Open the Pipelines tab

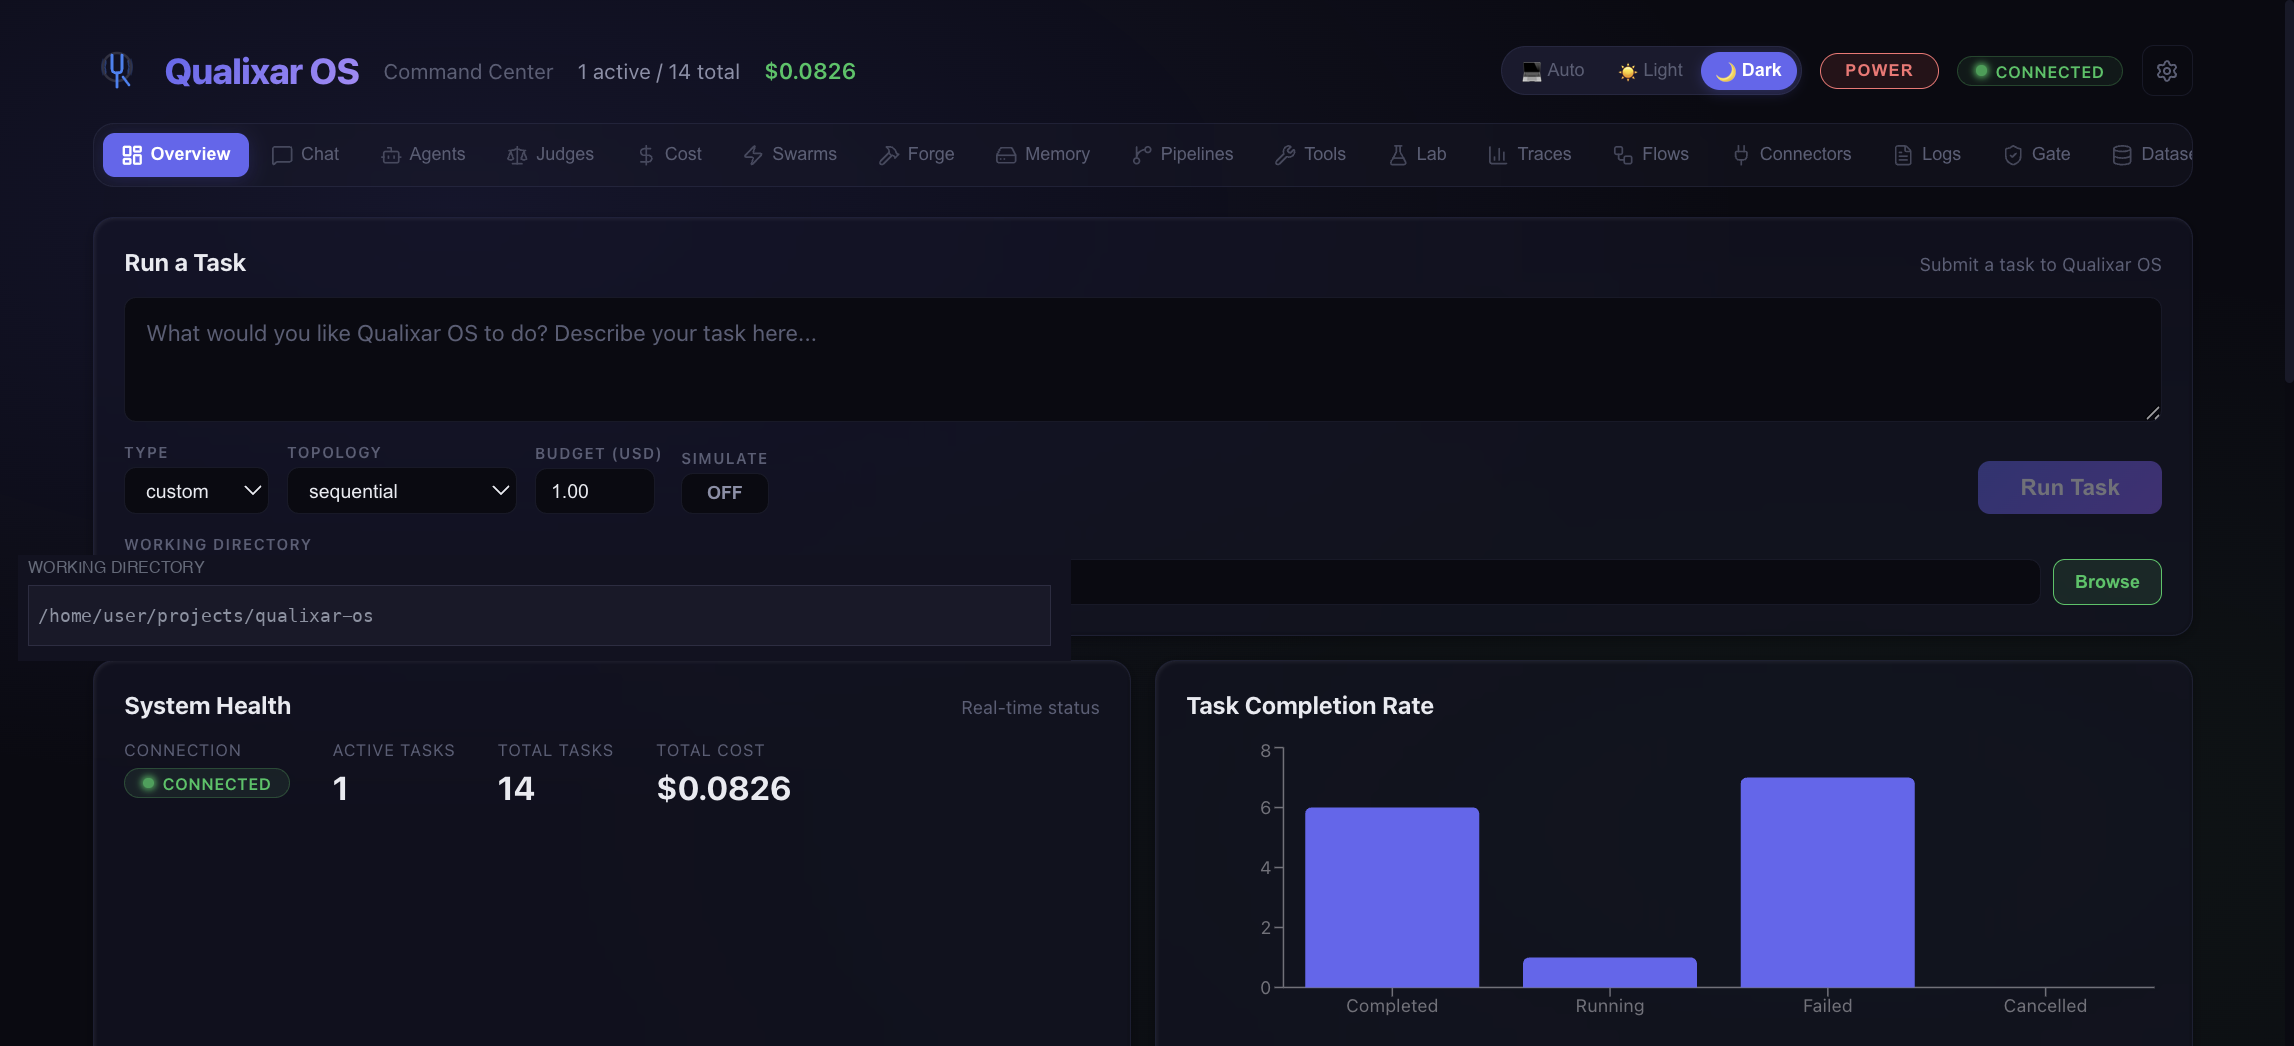pos(1183,155)
